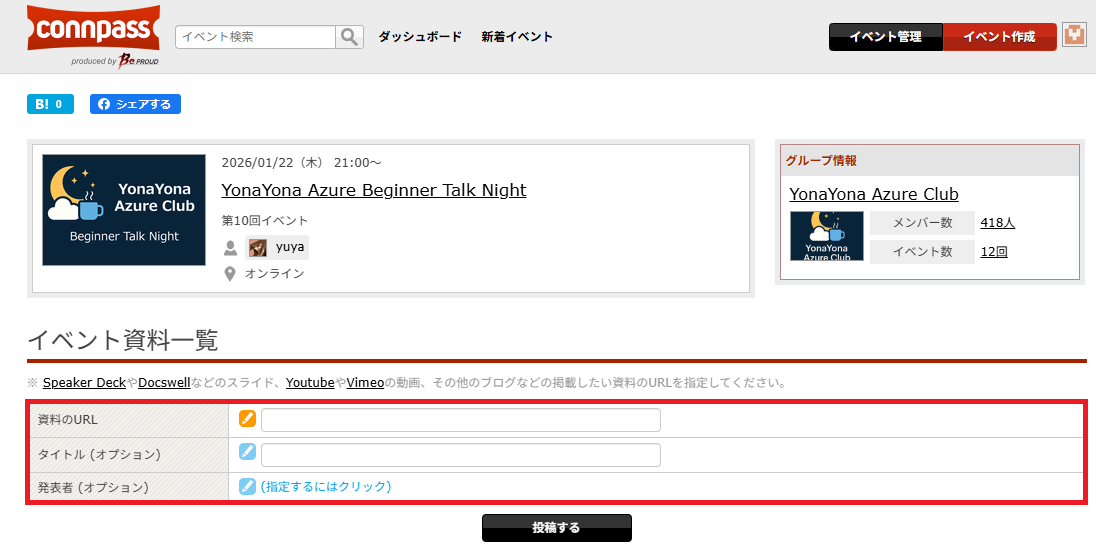Open the event banner thumbnail image
The image size is (1096, 559).
(x=124, y=210)
